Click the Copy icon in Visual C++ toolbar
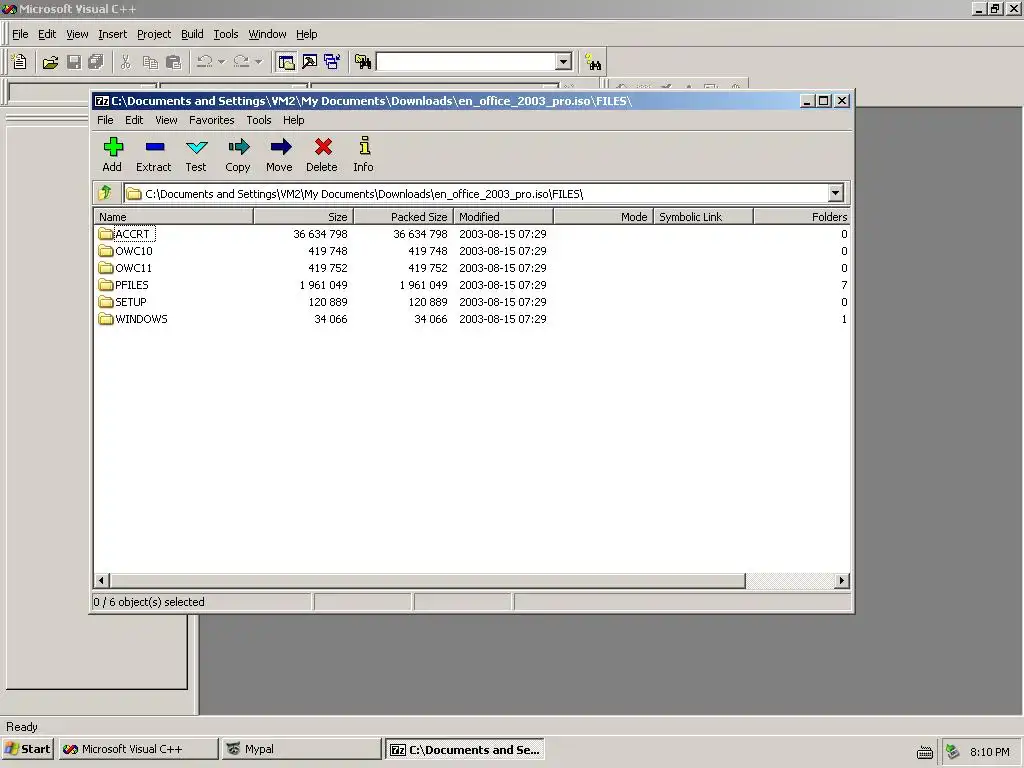This screenshot has height=768, width=1024. (150, 62)
